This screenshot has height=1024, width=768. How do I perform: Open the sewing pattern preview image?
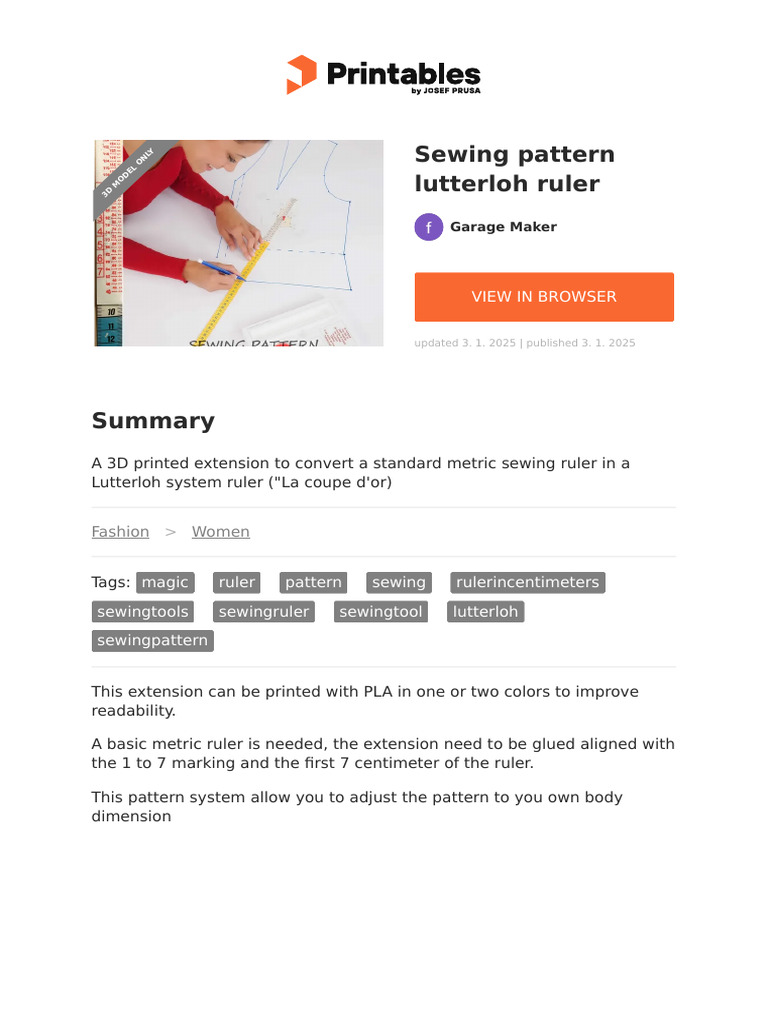[x=239, y=243]
